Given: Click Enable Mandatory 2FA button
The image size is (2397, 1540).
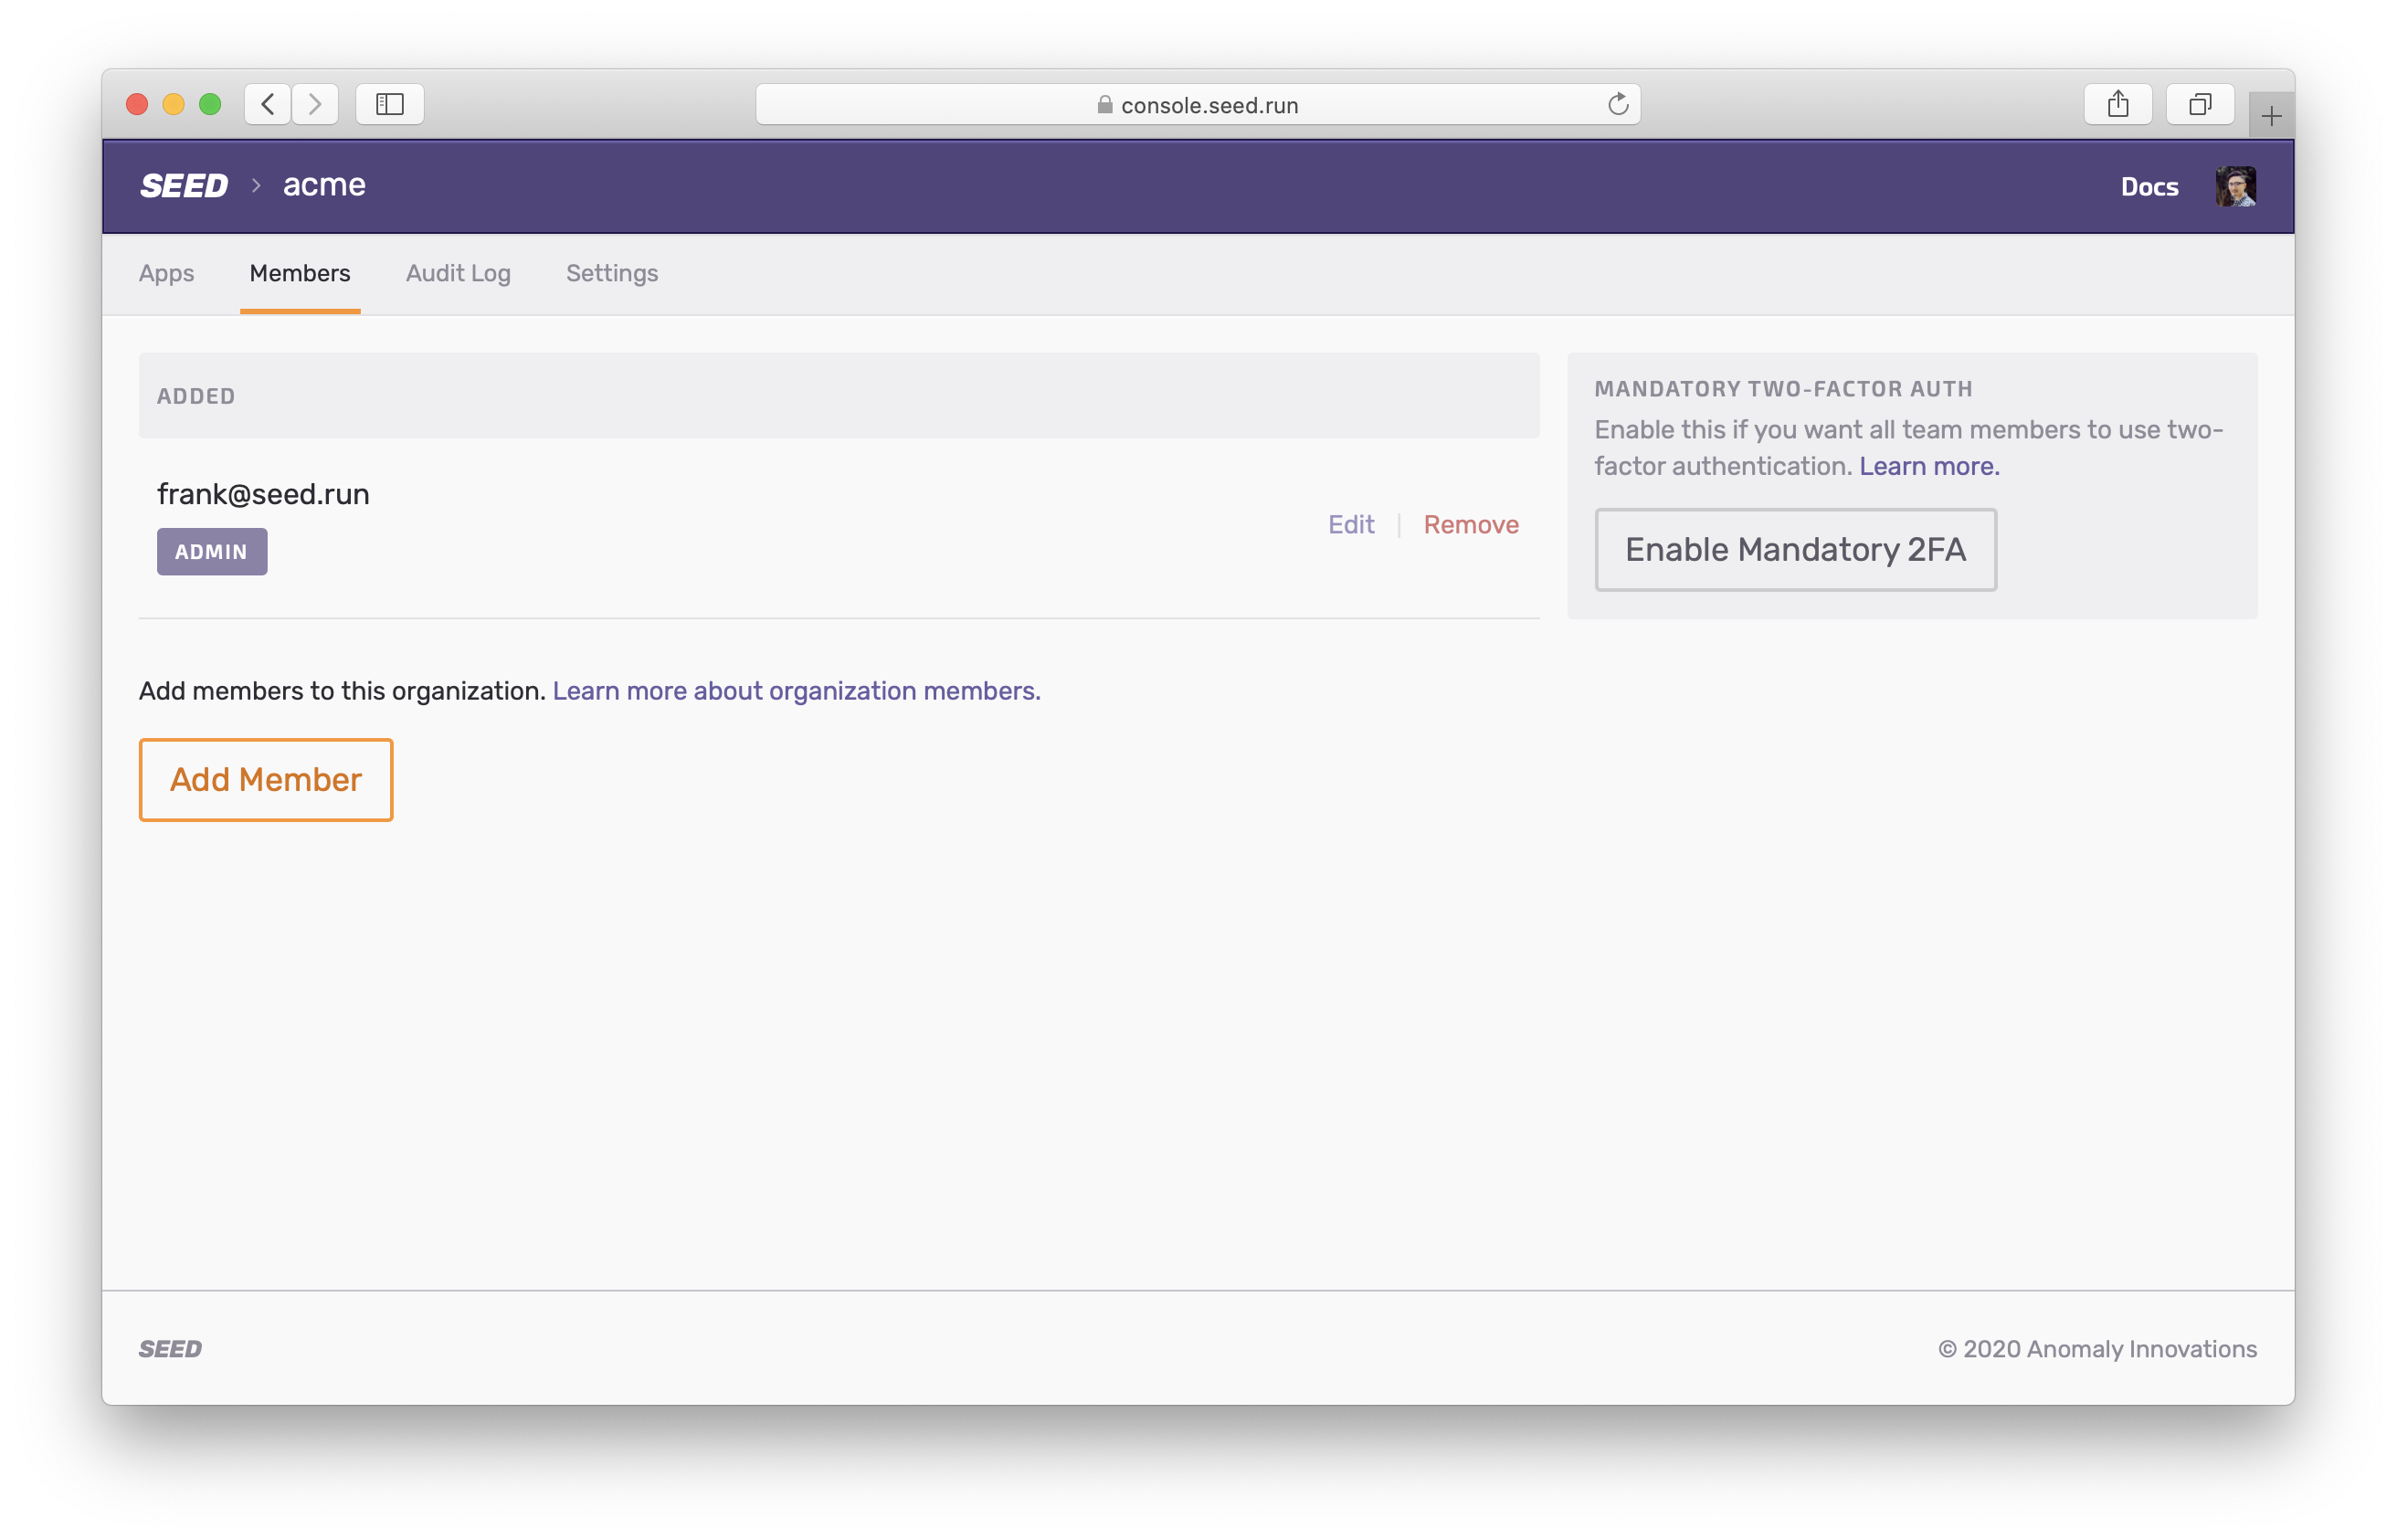Looking at the screenshot, I should click(x=1795, y=550).
